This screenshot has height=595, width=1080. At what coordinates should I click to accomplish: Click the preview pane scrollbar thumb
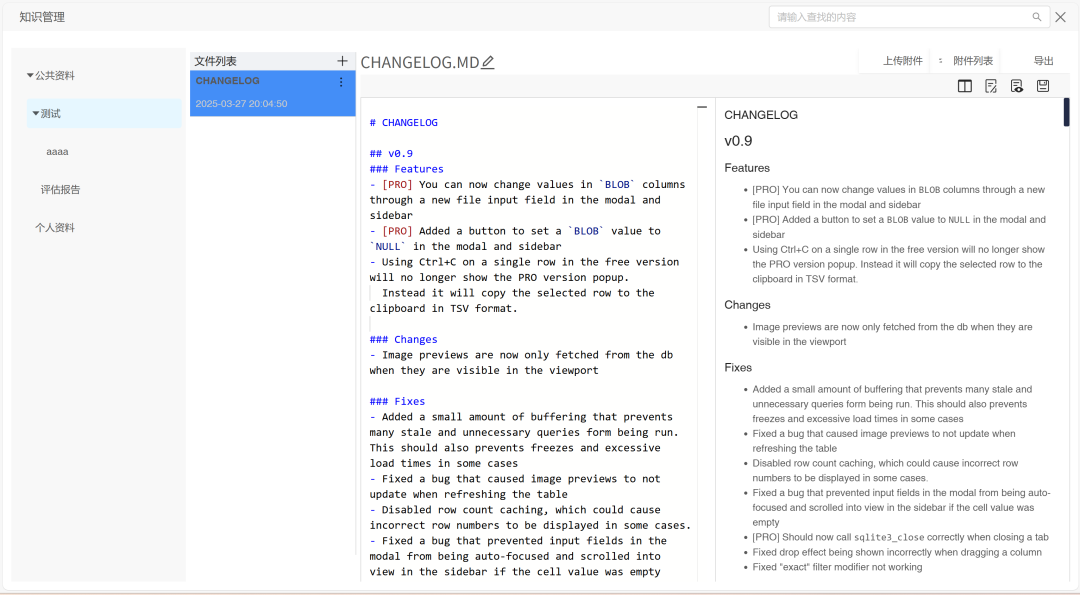[x=1066, y=112]
